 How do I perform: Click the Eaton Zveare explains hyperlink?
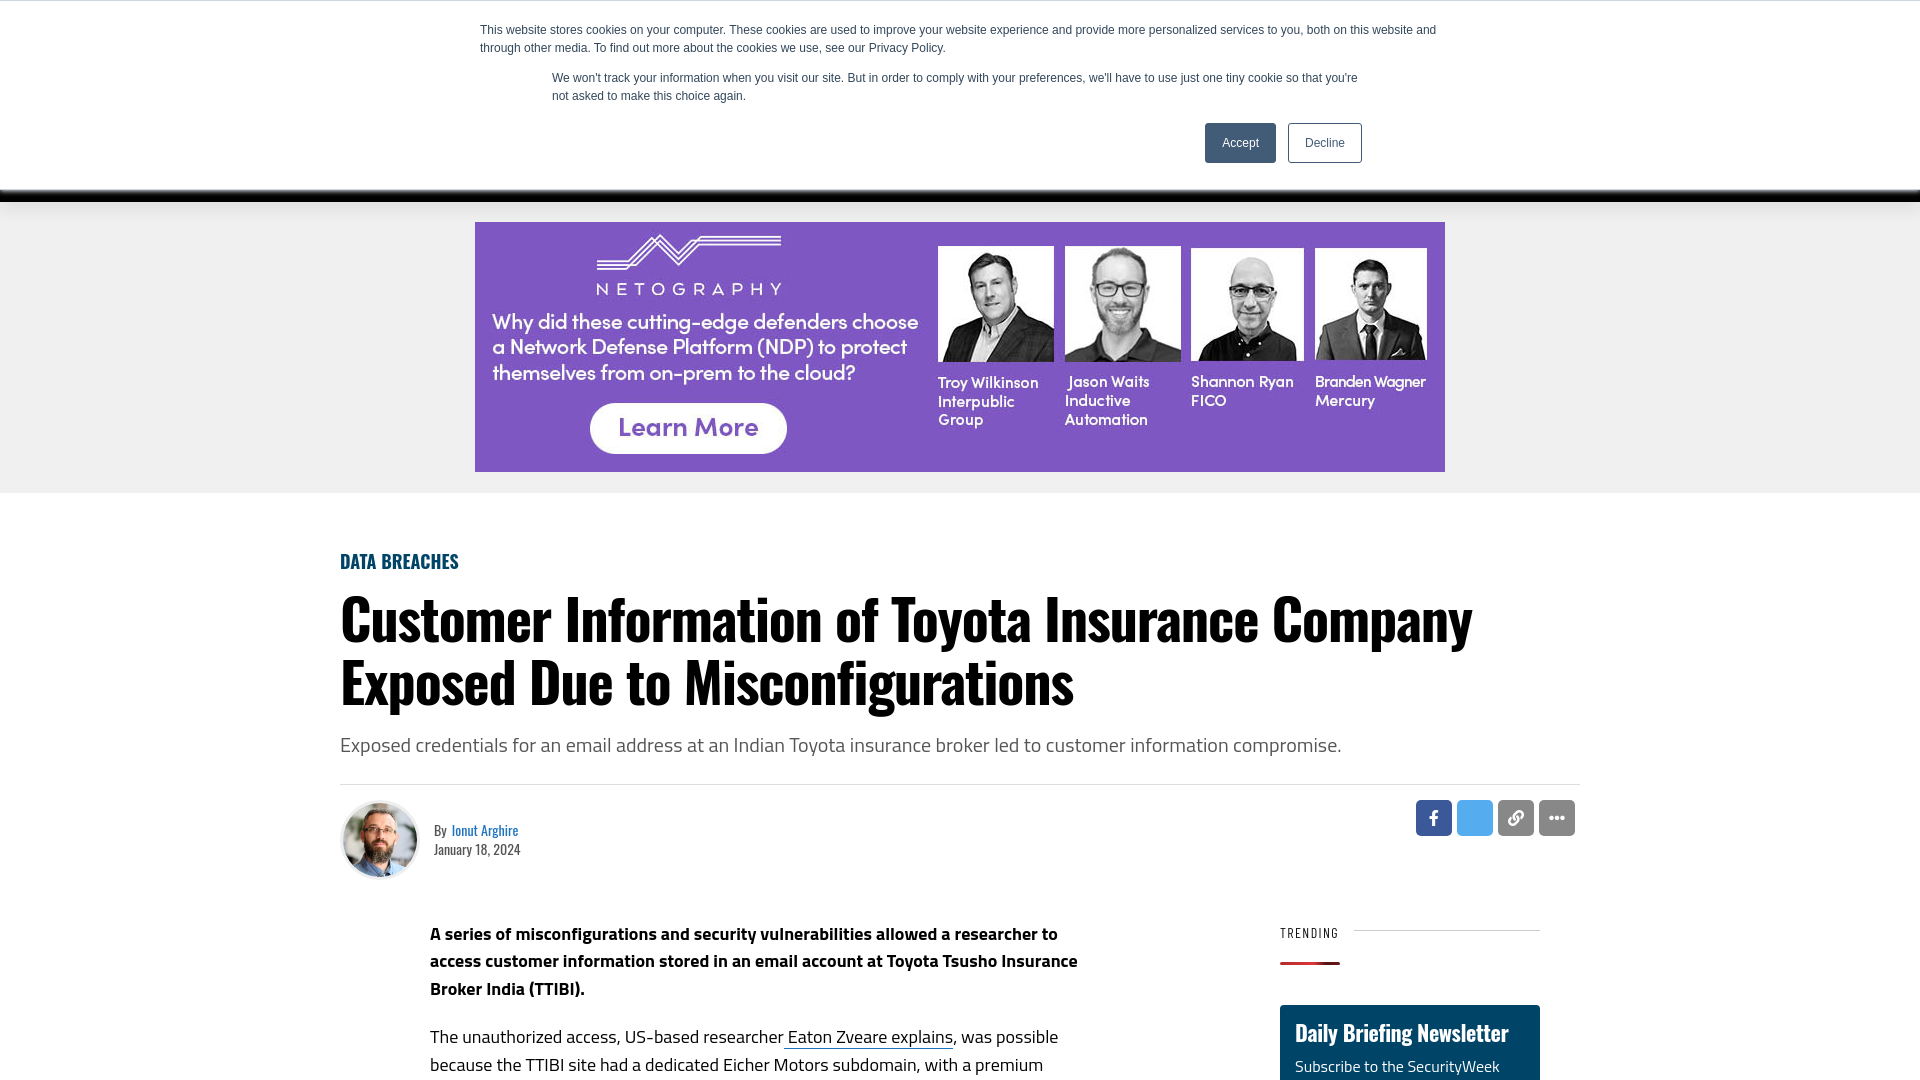pos(869,1036)
